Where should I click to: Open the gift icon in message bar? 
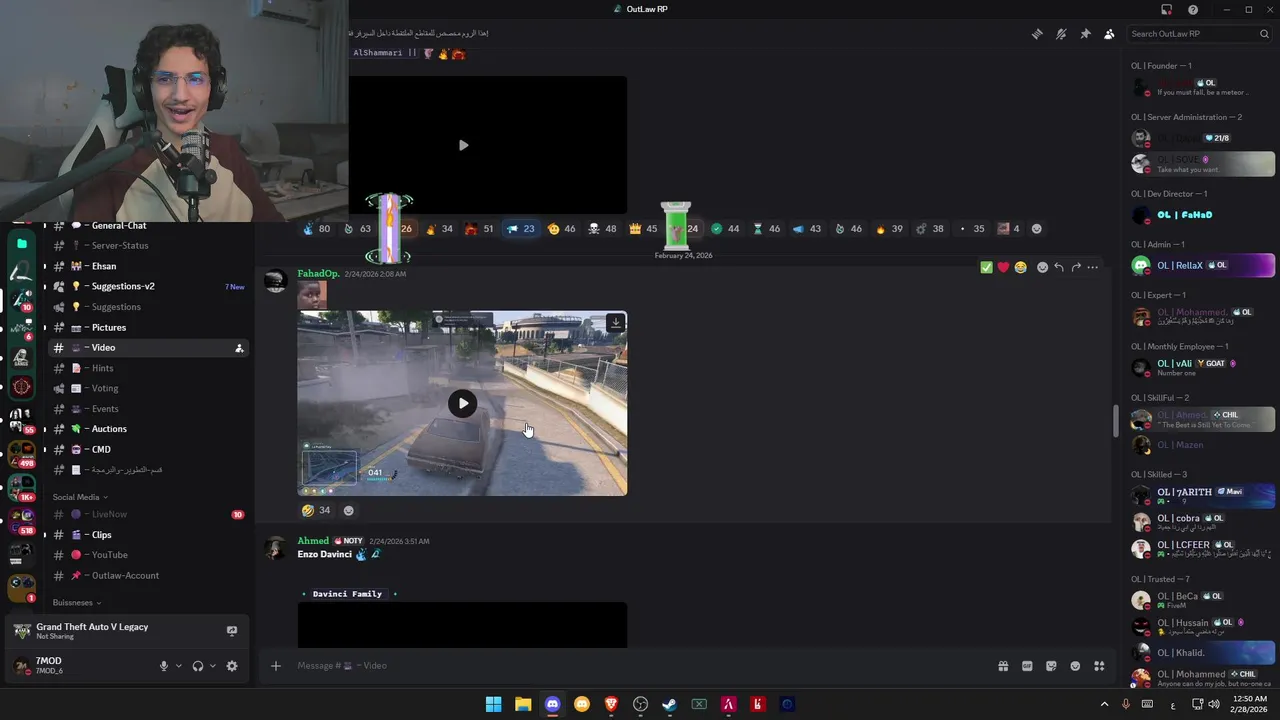[x=1003, y=666]
